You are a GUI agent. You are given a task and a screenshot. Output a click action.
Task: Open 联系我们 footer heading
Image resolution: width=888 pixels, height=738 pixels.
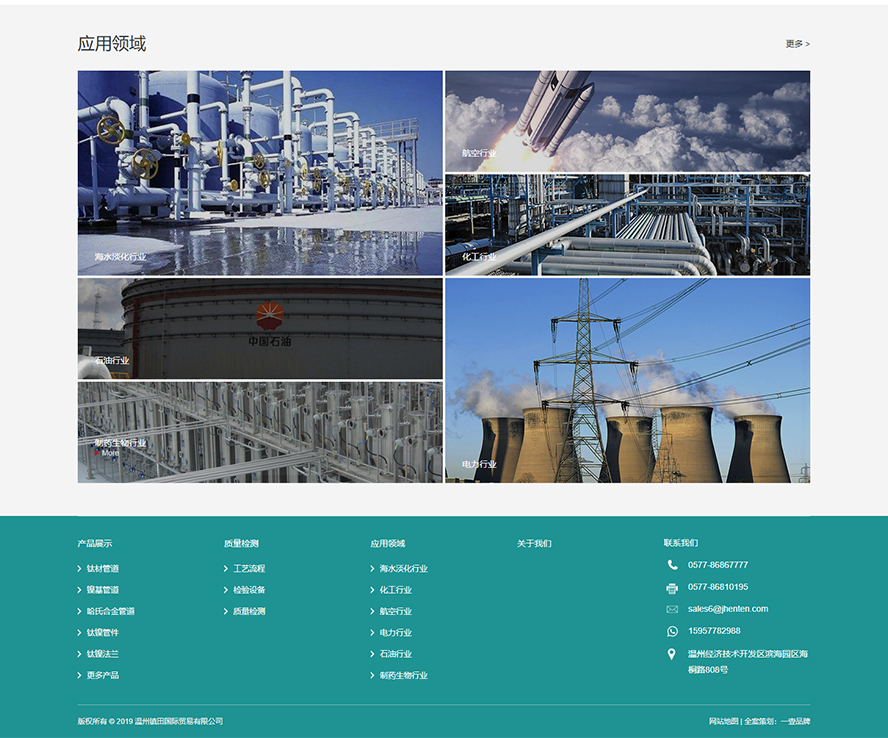click(681, 543)
